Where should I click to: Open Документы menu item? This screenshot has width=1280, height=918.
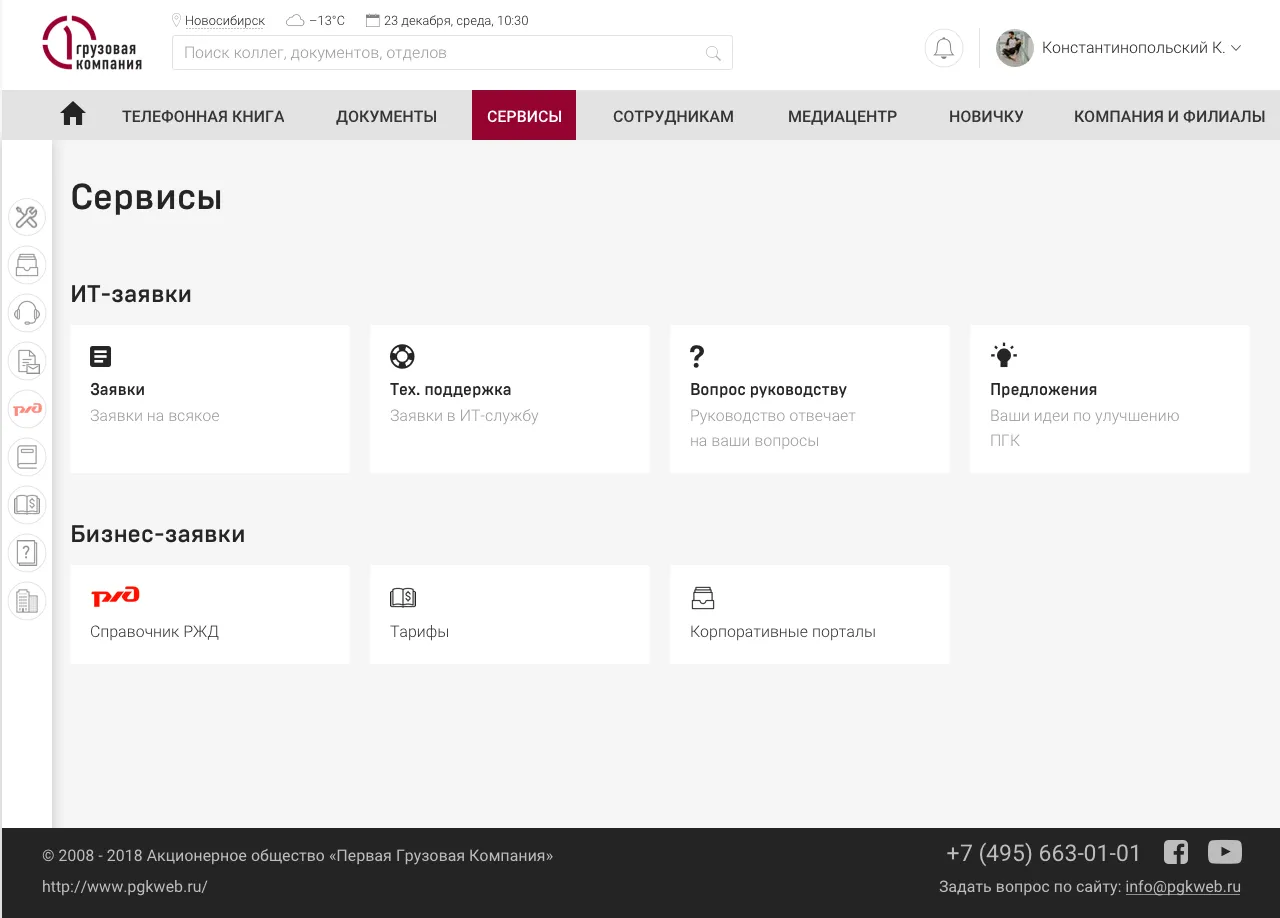tap(386, 116)
